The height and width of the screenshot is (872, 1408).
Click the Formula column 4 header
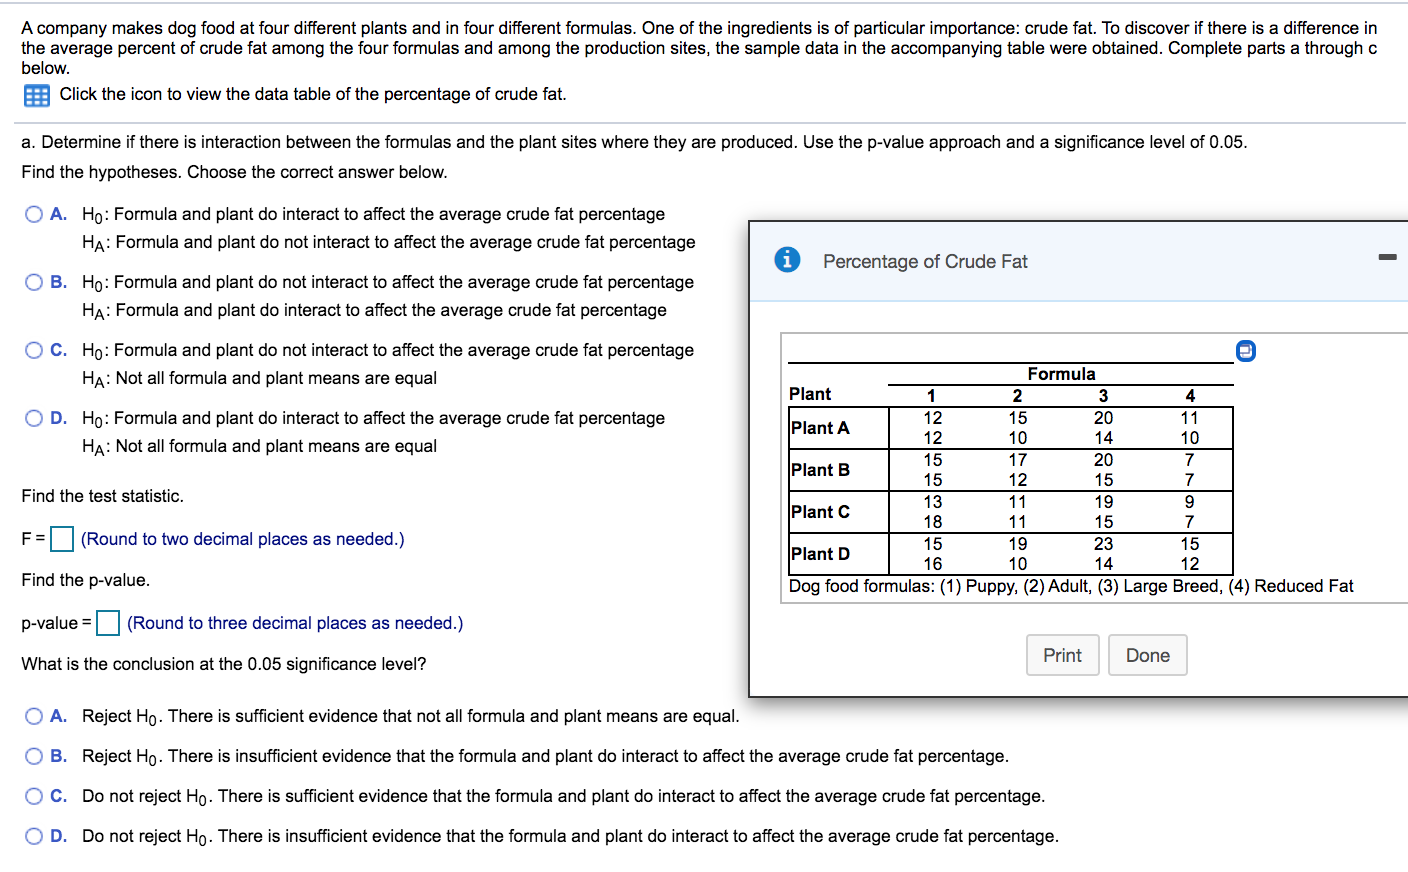pos(1189,395)
